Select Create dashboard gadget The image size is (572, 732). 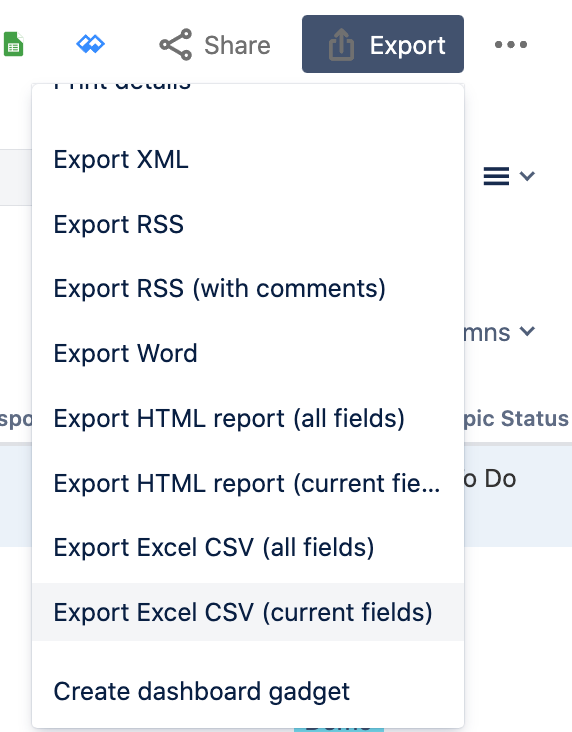[247, 691]
